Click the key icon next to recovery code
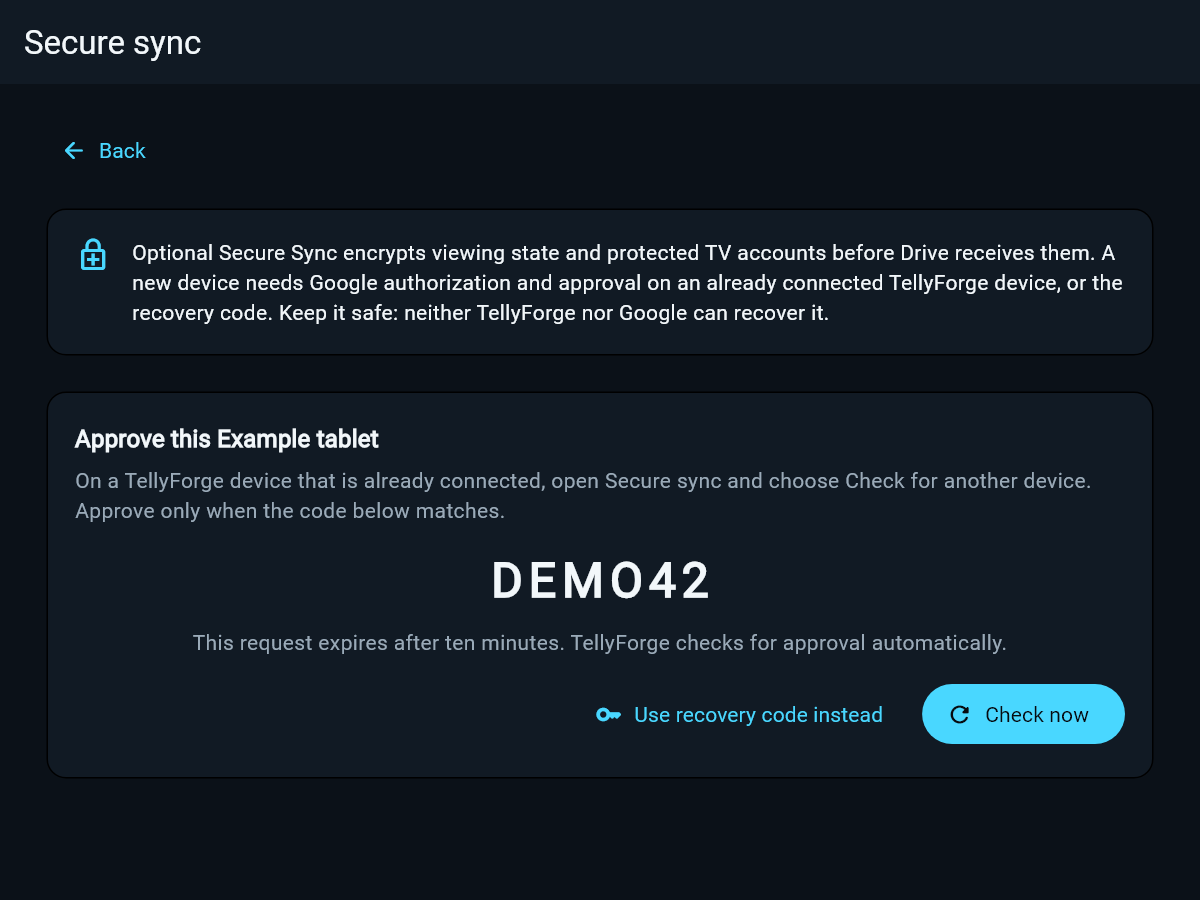This screenshot has width=1200, height=900. click(x=608, y=714)
